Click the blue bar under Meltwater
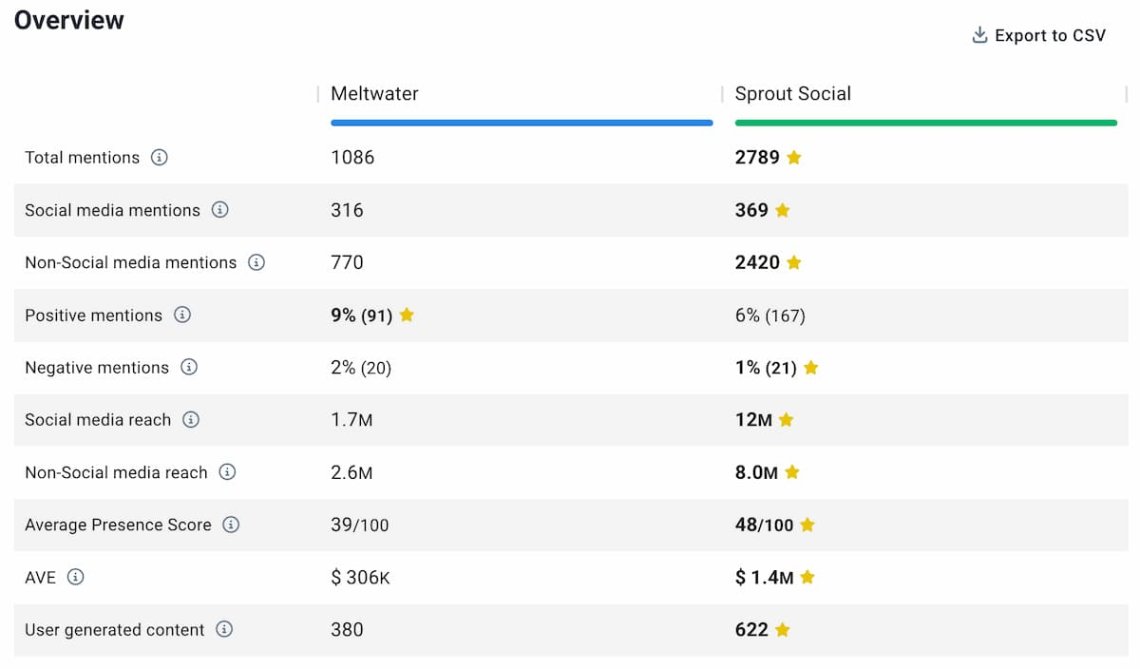 click(521, 121)
